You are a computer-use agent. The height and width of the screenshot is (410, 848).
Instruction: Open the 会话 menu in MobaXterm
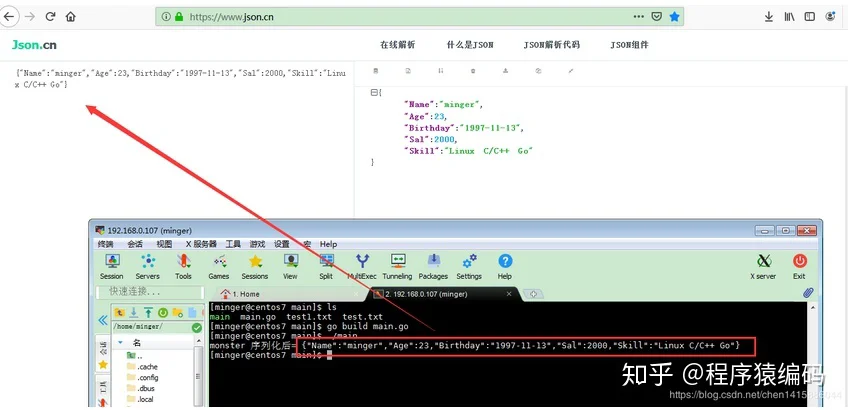tap(135, 244)
